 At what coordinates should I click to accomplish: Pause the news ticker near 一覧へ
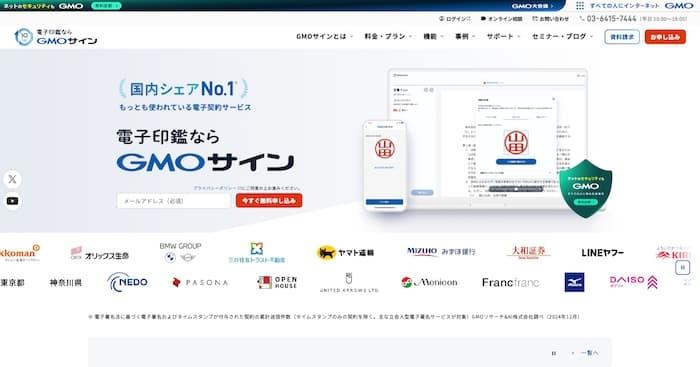click(554, 353)
